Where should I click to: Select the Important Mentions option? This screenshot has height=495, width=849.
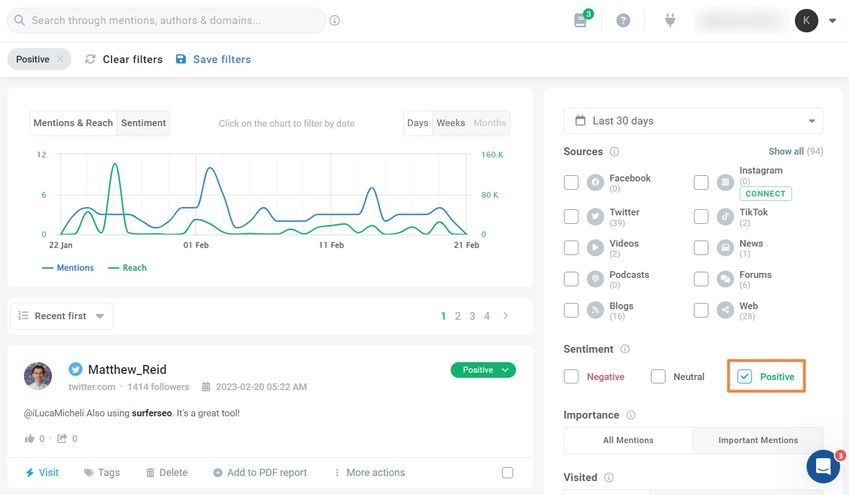758,440
